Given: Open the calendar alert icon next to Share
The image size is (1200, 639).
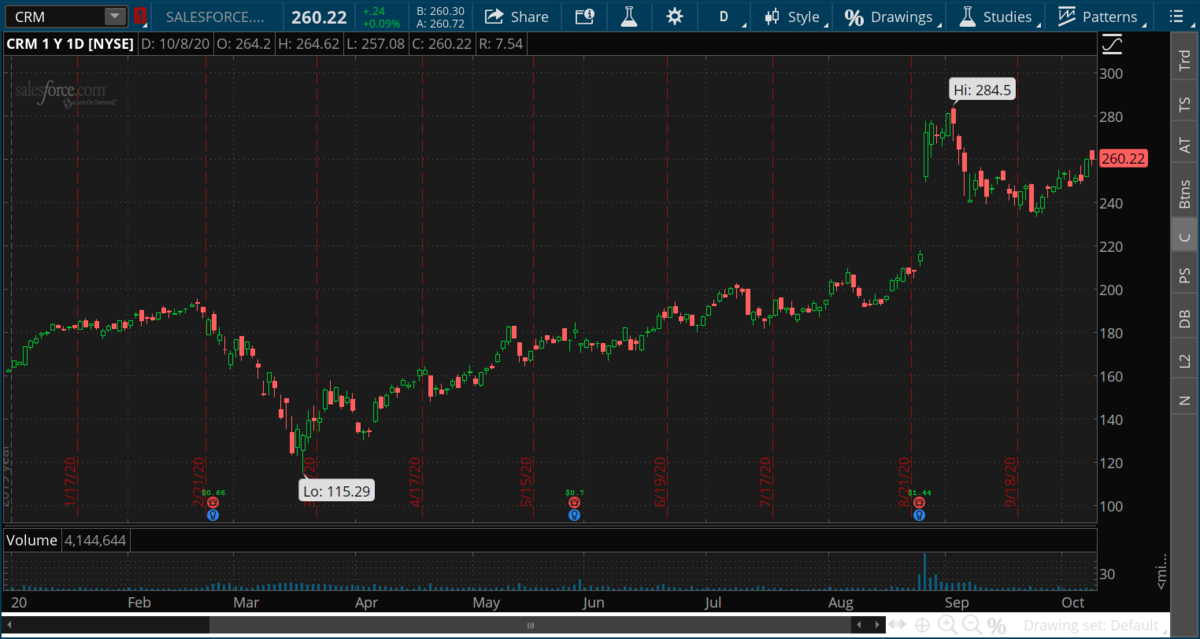Looking at the screenshot, I should click(585, 16).
